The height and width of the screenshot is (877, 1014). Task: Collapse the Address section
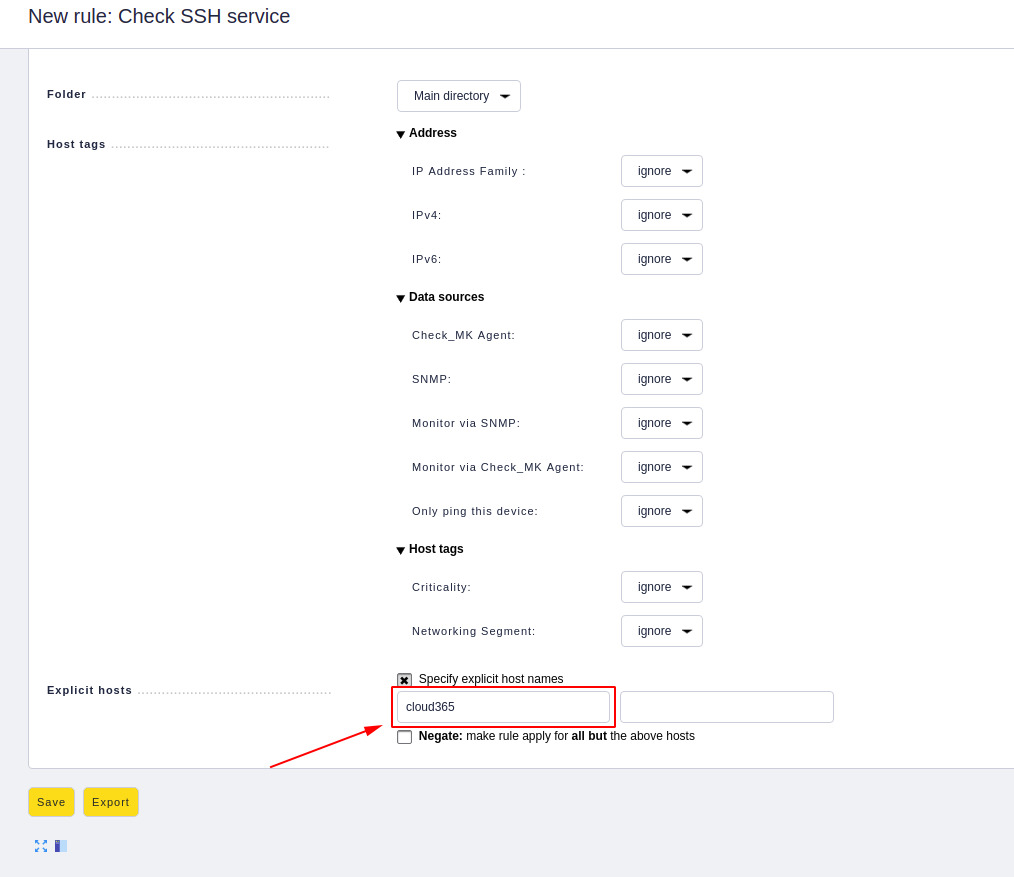pyautogui.click(x=400, y=134)
